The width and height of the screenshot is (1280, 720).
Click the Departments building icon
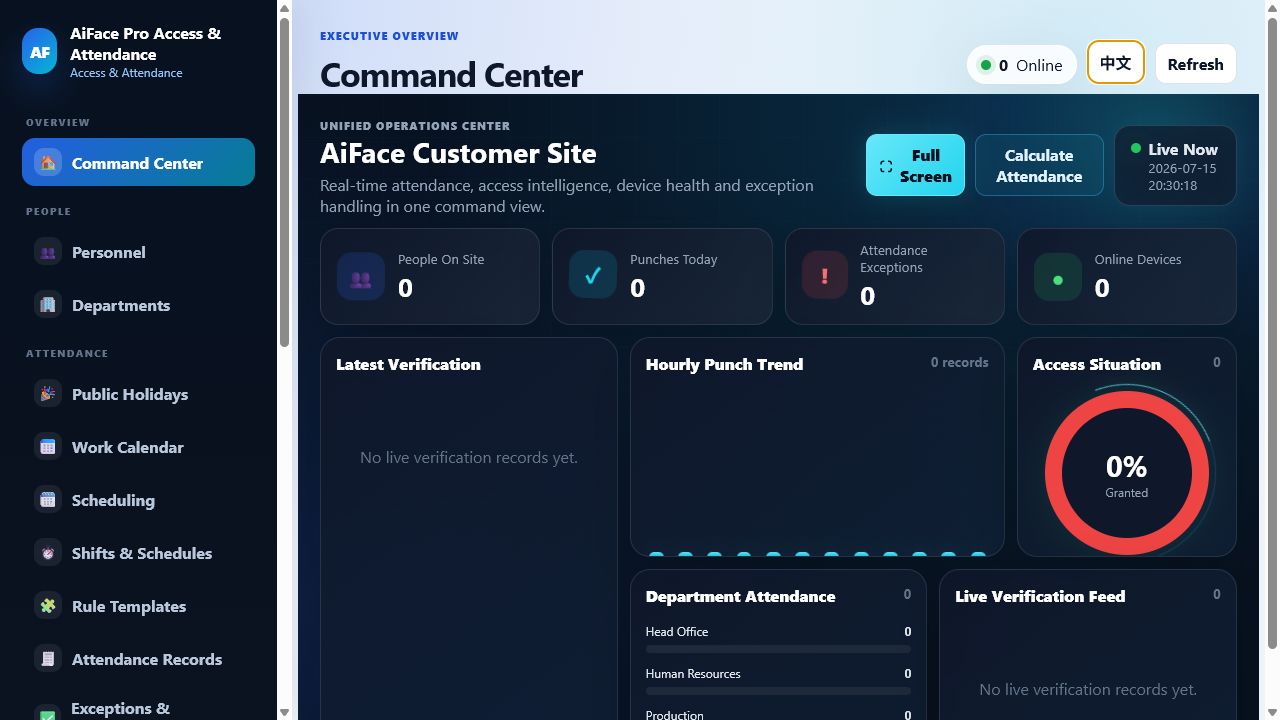(x=48, y=305)
